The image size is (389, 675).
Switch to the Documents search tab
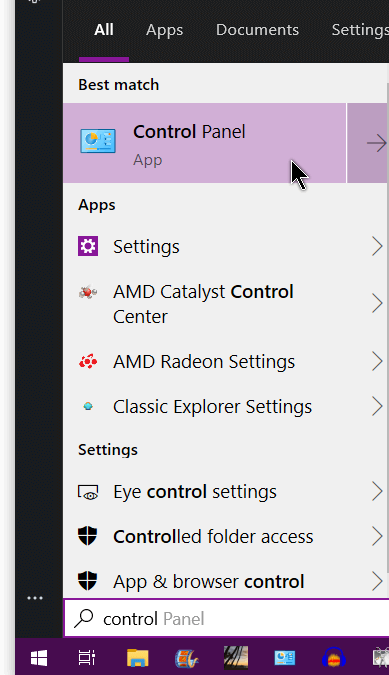coord(257,30)
